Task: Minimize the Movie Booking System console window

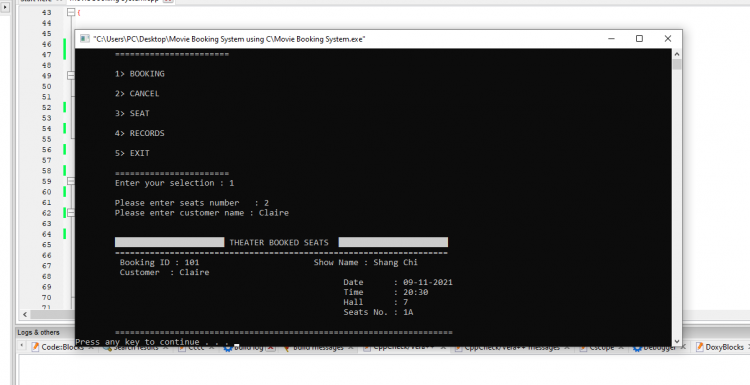Action: tap(611, 39)
